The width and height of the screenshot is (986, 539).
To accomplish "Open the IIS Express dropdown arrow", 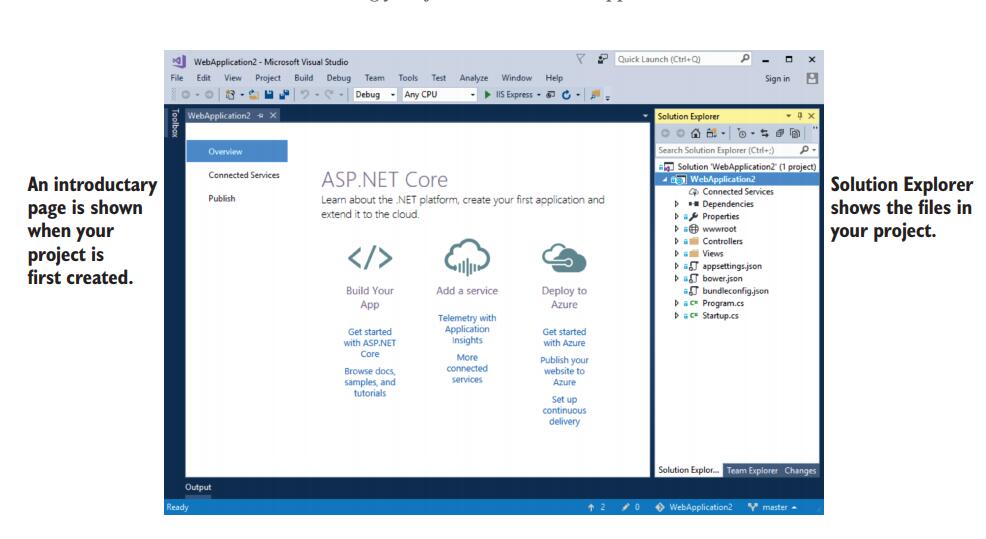I will point(539,95).
